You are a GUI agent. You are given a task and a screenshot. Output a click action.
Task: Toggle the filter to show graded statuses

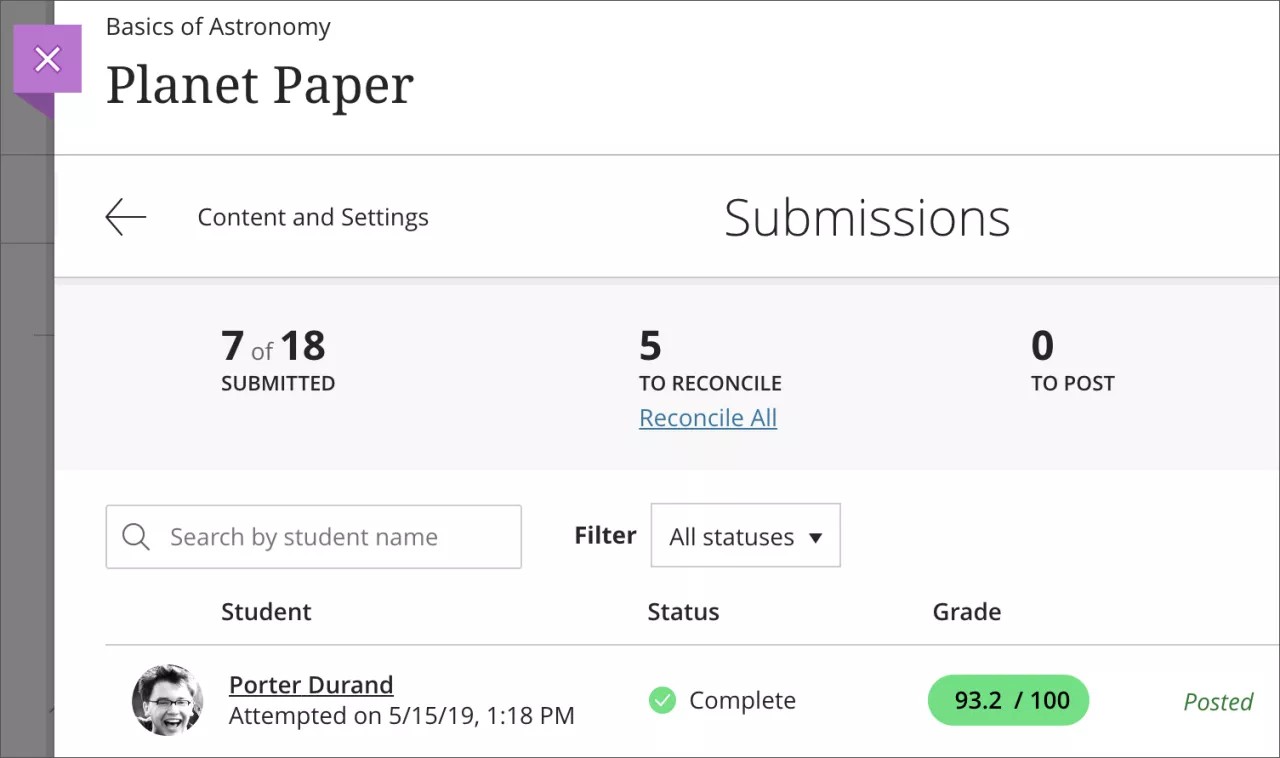point(745,535)
